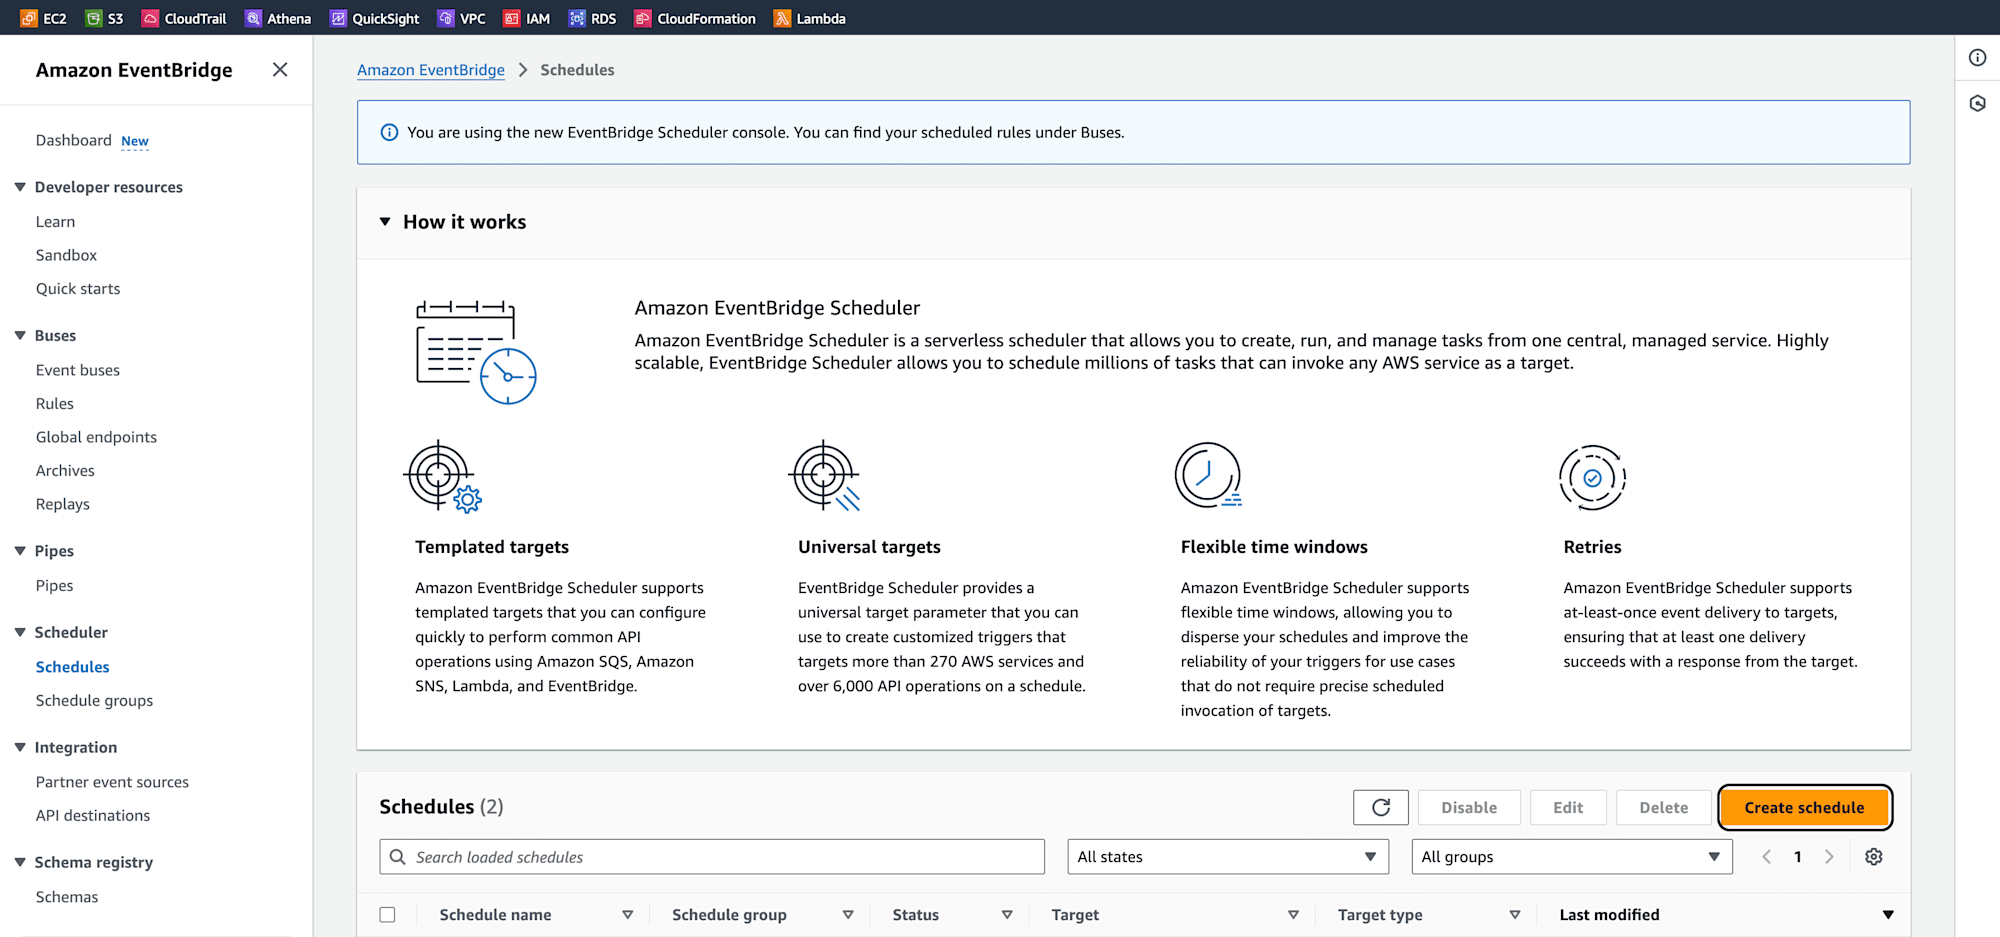Click the Flexible time windows clock icon
This screenshot has height=937, width=2000.
coord(1208,475)
